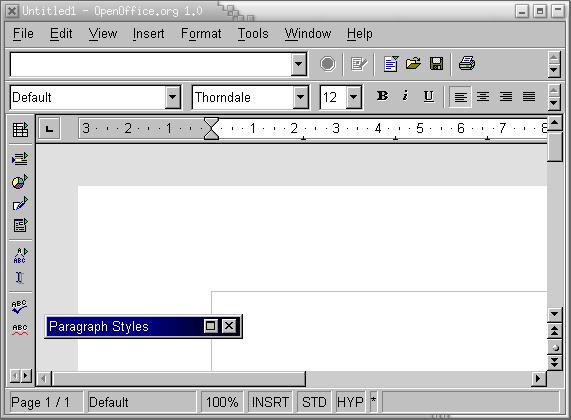Run Spellcheck ABC checkmark icon
The image size is (571, 420).
(x=19, y=307)
